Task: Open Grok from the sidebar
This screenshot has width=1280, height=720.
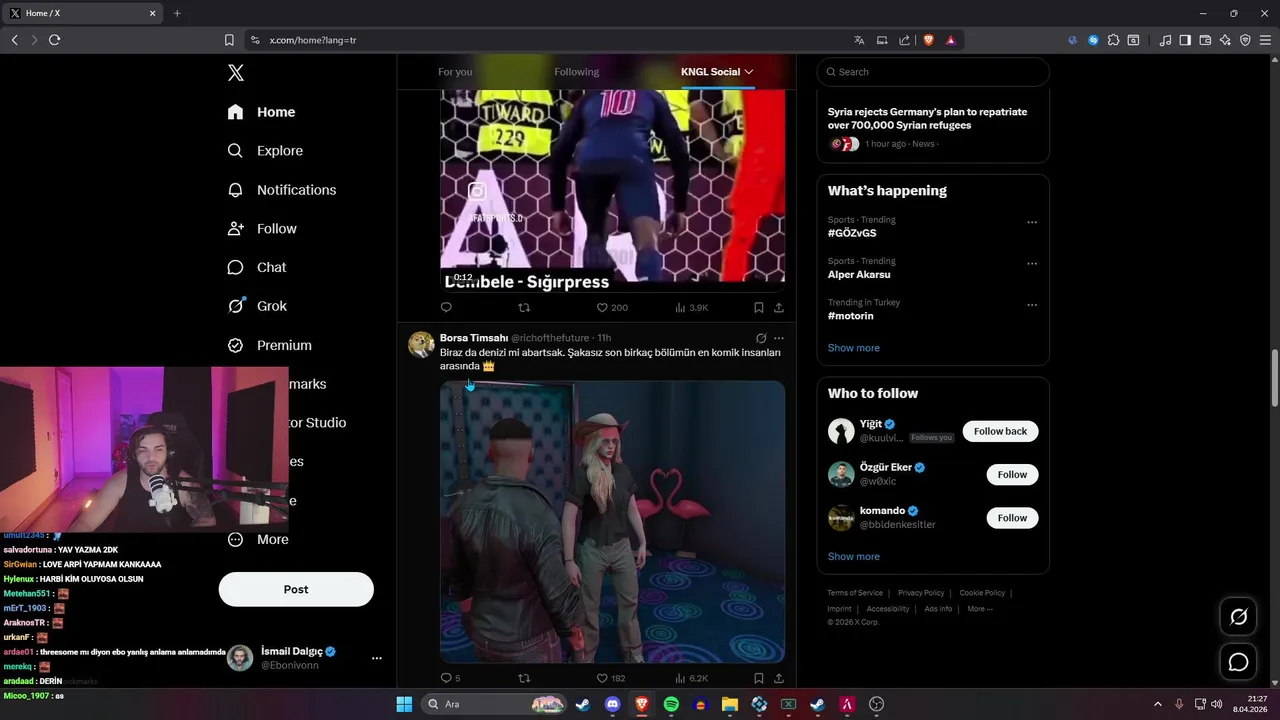Action: pos(257,306)
